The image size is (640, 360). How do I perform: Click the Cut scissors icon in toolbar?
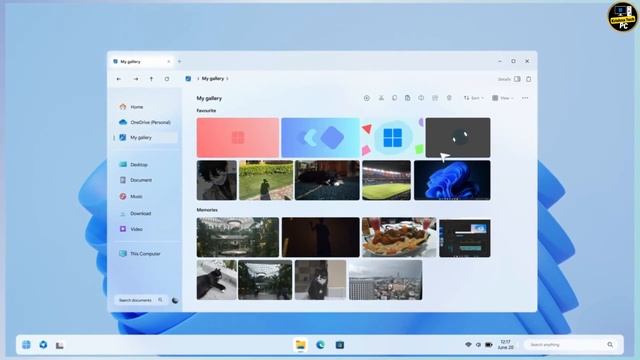pyautogui.click(x=381, y=98)
